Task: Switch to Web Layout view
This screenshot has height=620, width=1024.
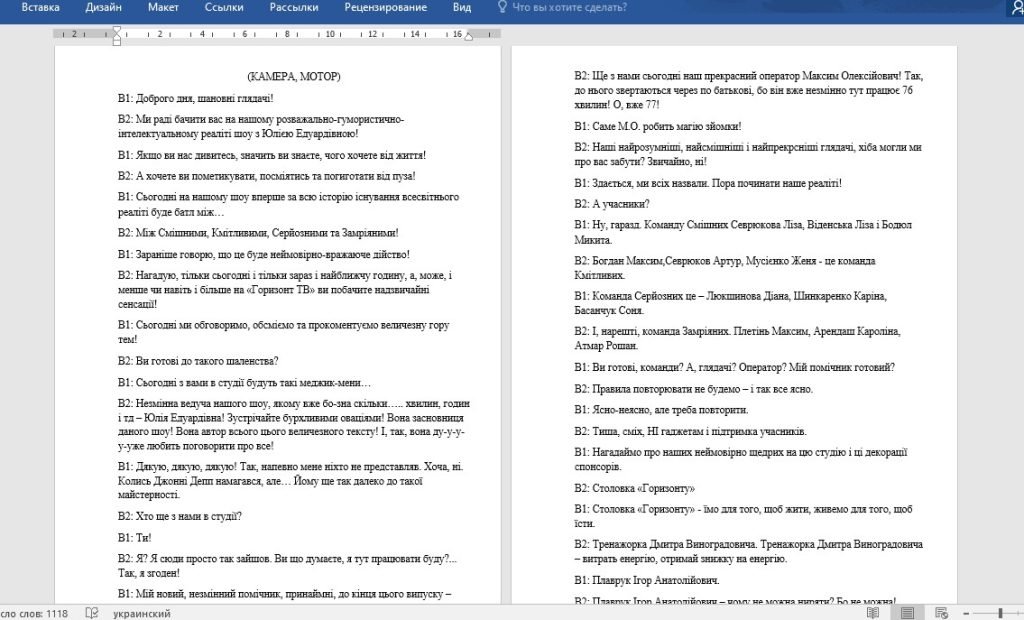Action: pos(940,613)
